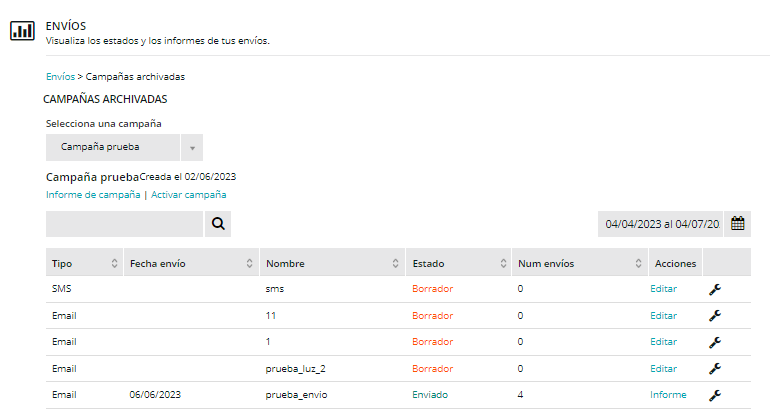This screenshot has width=770, height=411.
Task: Sort table by Nombre column
Action: 396,264
